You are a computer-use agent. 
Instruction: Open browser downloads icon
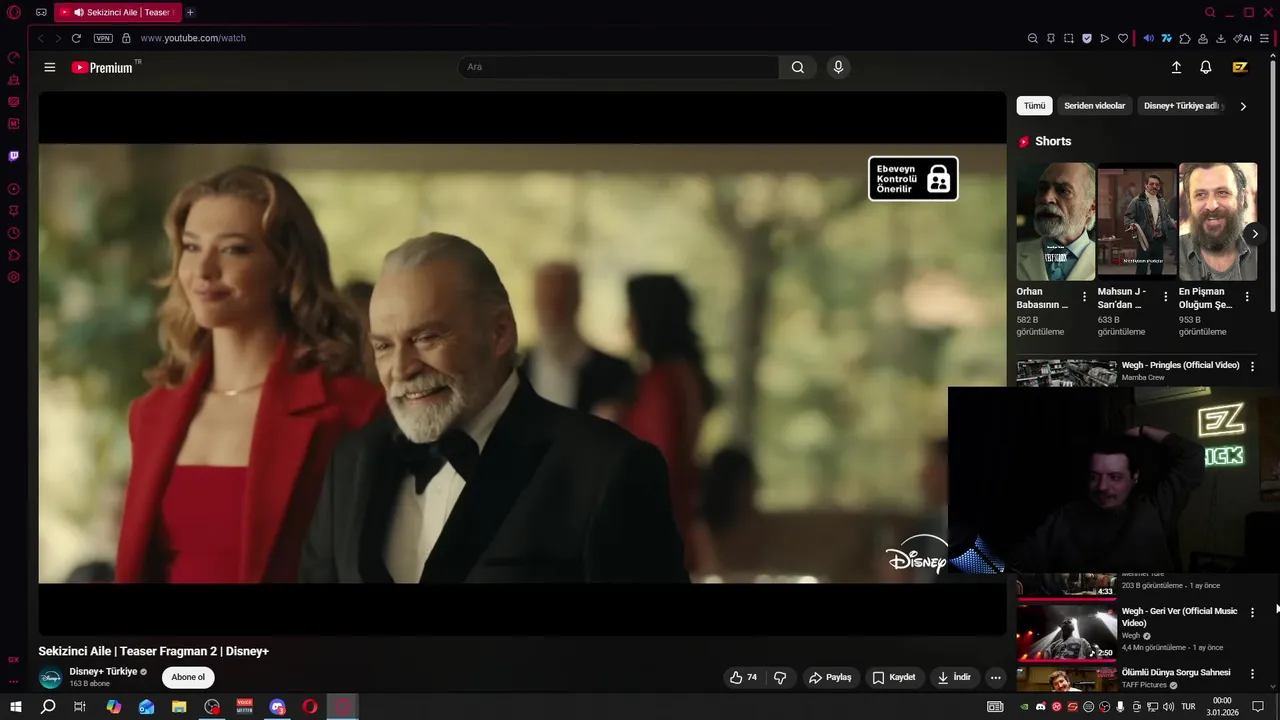(1221, 38)
